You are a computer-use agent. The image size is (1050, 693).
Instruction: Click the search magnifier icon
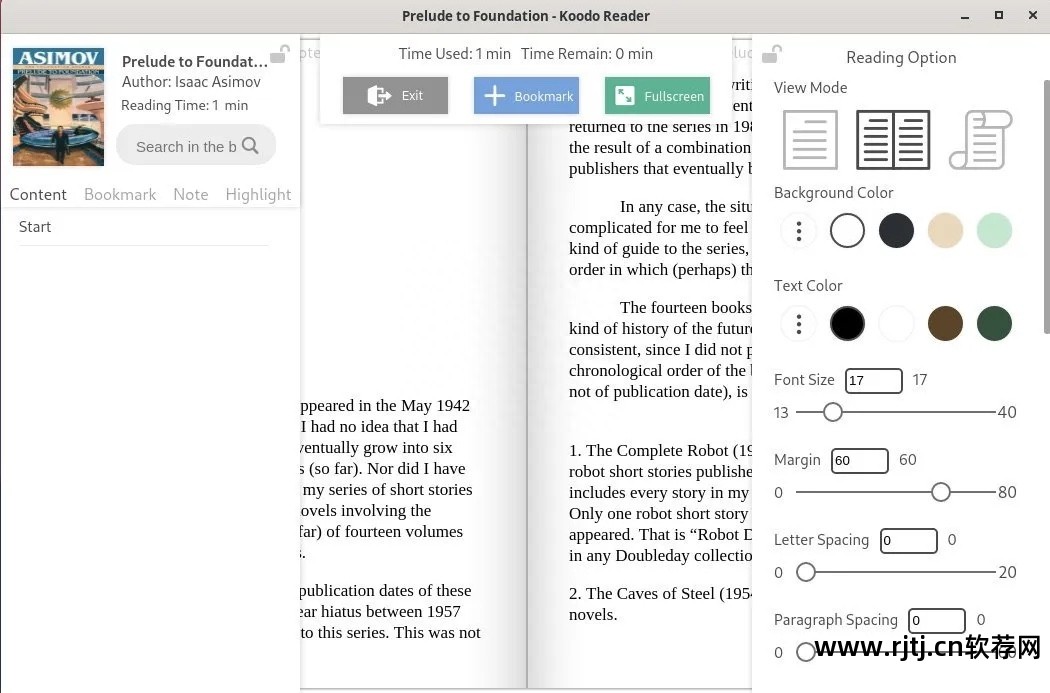(x=250, y=145)
